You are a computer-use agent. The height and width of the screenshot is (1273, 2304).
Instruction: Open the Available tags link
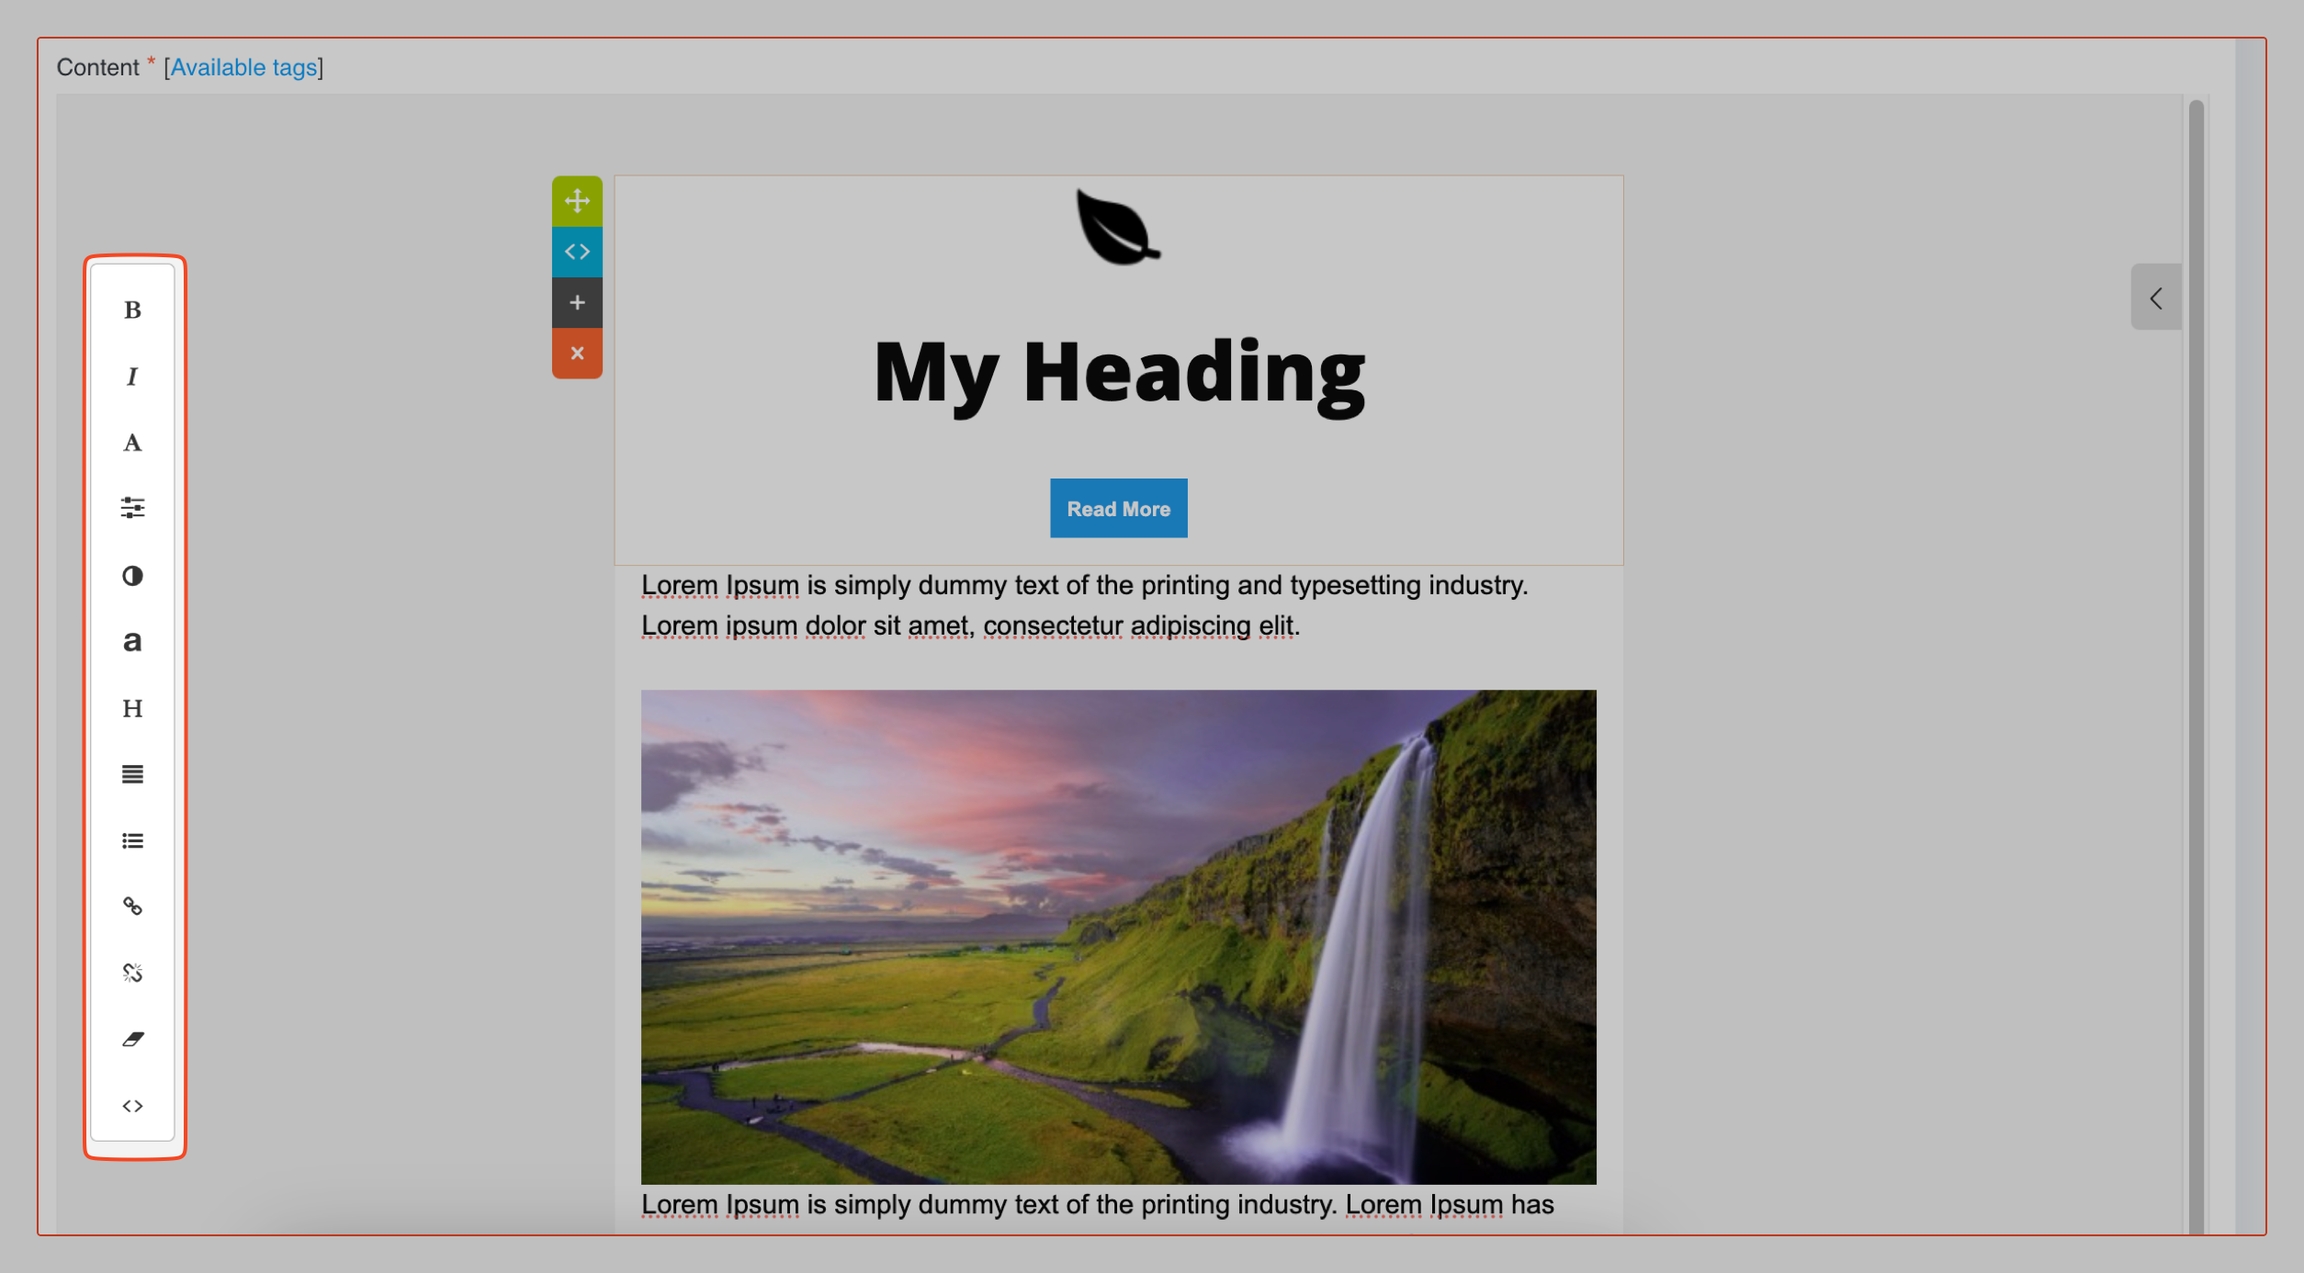(243, 67)
